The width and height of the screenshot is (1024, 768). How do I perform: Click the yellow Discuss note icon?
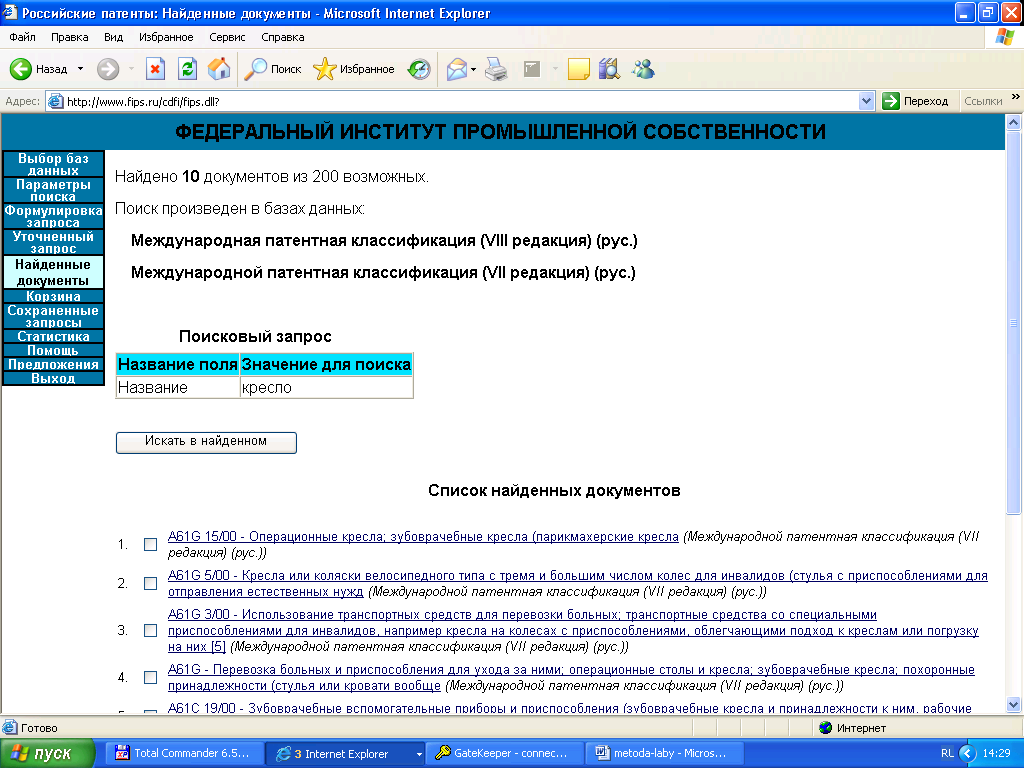pyautogui.click(x=579, y=69)
